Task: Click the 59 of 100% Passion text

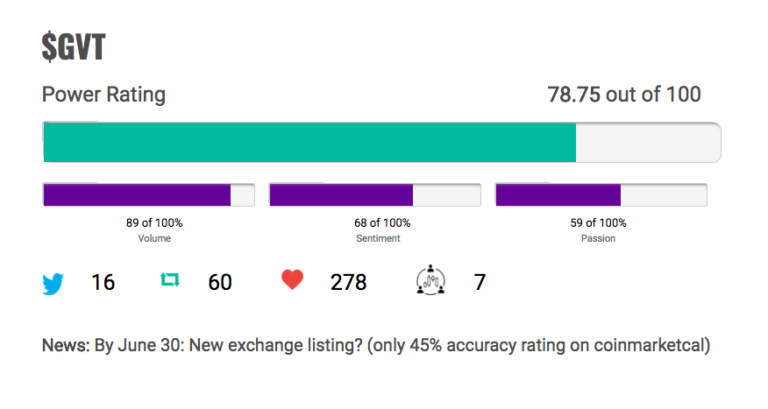Action: pos(598,230)
